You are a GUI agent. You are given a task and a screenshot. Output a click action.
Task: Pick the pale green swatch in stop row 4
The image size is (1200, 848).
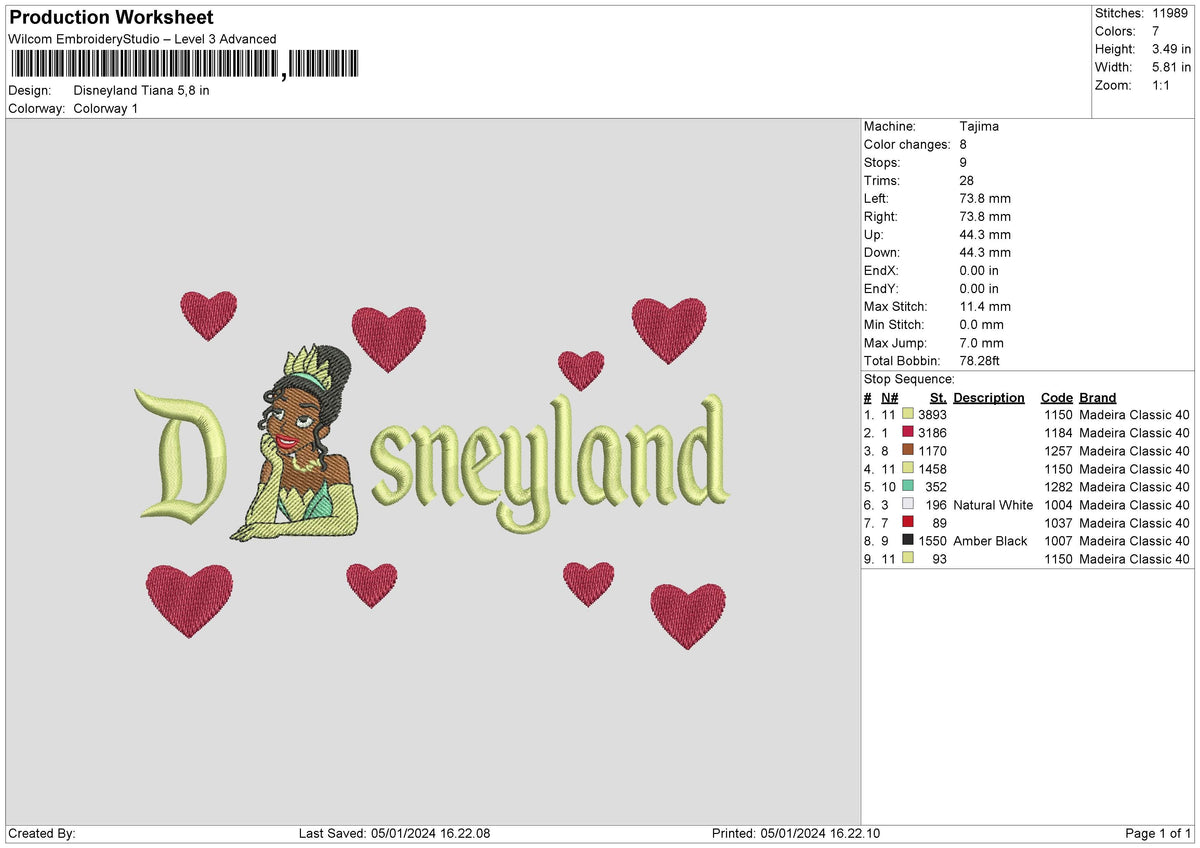click(x=908, y=469)
